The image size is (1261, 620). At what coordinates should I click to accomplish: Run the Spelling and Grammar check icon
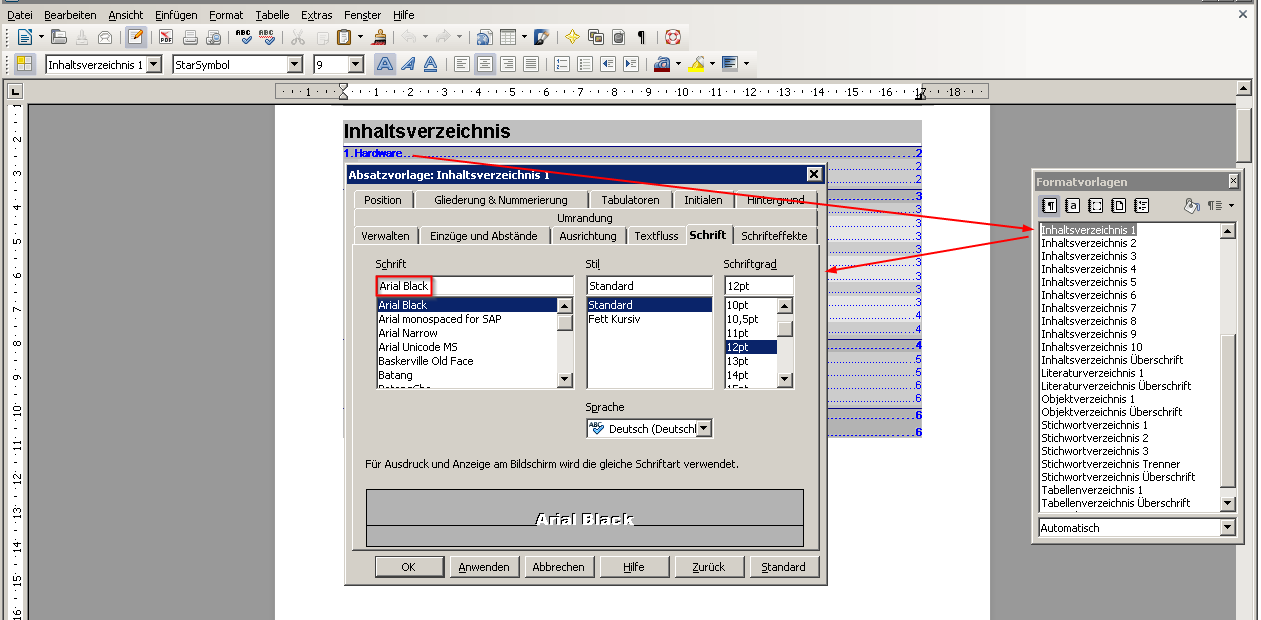[244, 37]
